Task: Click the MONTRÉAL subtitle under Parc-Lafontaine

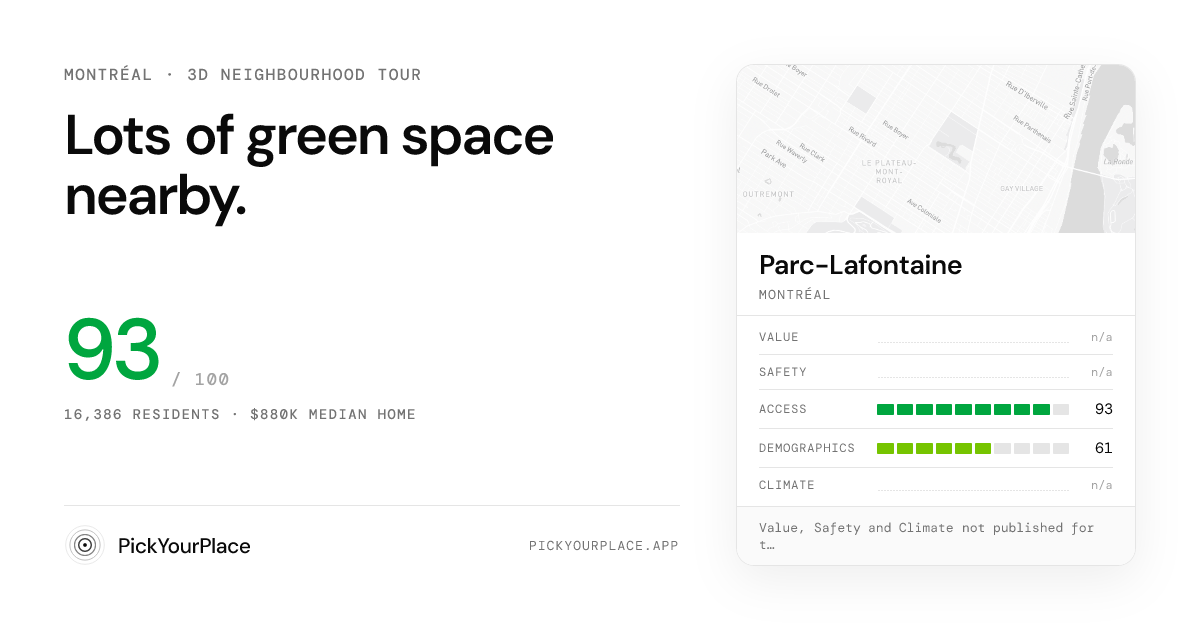Action: (795, 295)
